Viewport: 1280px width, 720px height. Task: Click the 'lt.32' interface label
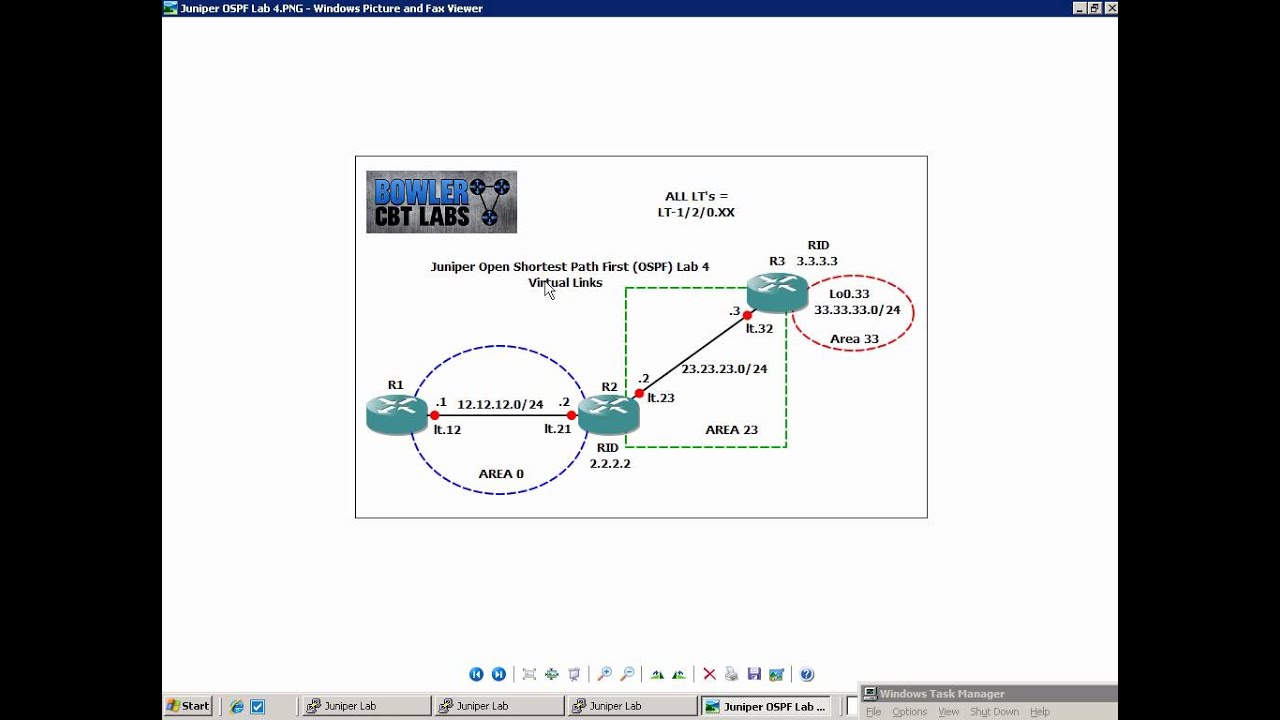[759, 328]
